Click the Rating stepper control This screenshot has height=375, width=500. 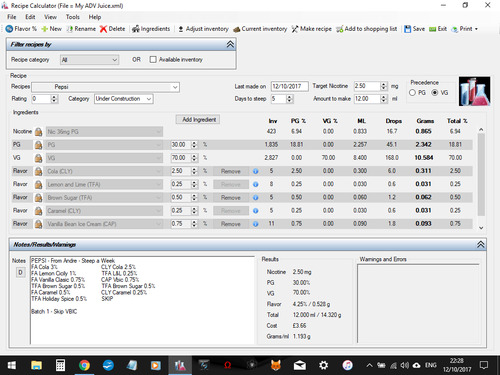[x=54, y=99]
